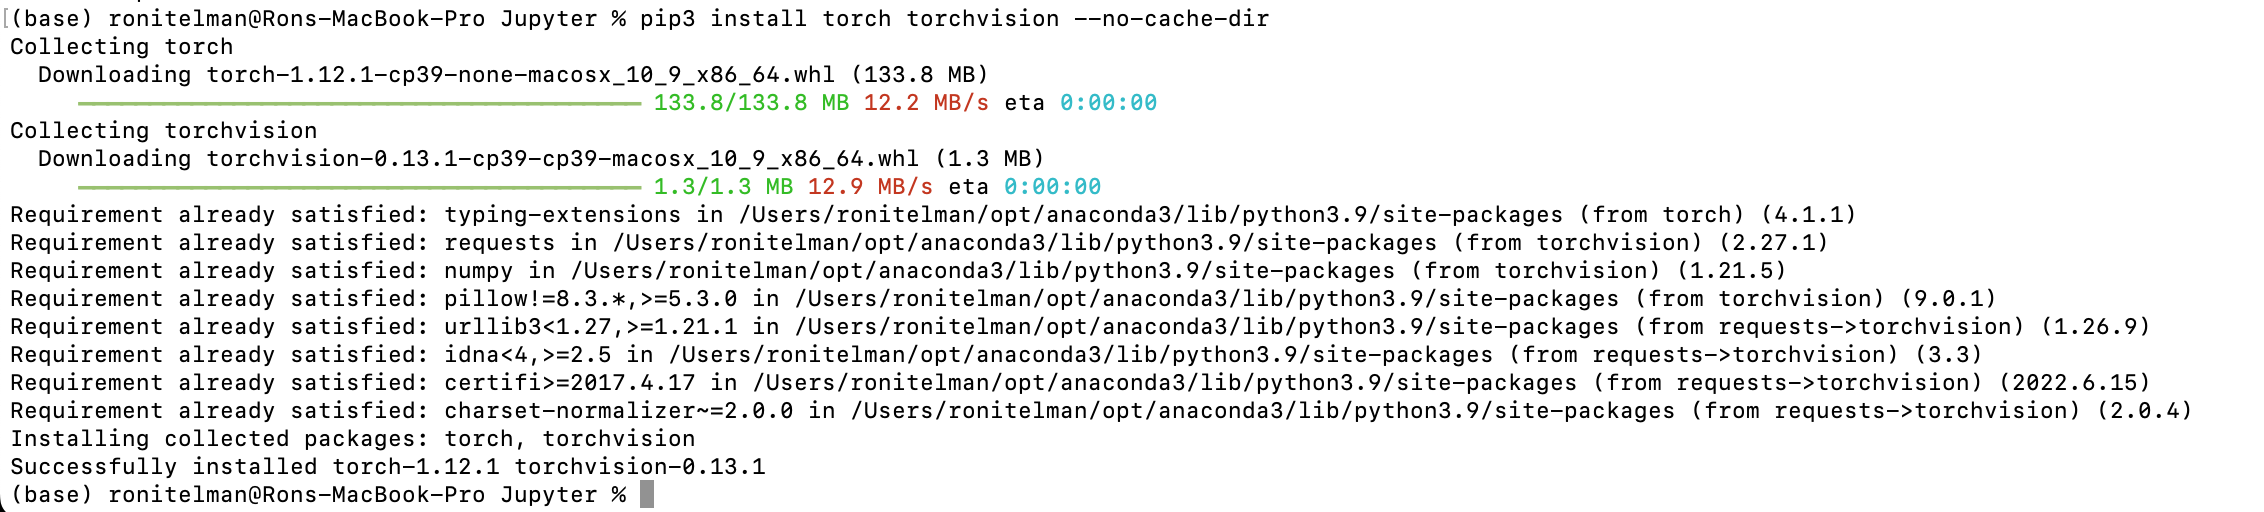The width and height of the screenshot is (2264, 512).
Task: Click the "Installing collected packages" line
Action: pyautogui.click(x=352, y=439)
